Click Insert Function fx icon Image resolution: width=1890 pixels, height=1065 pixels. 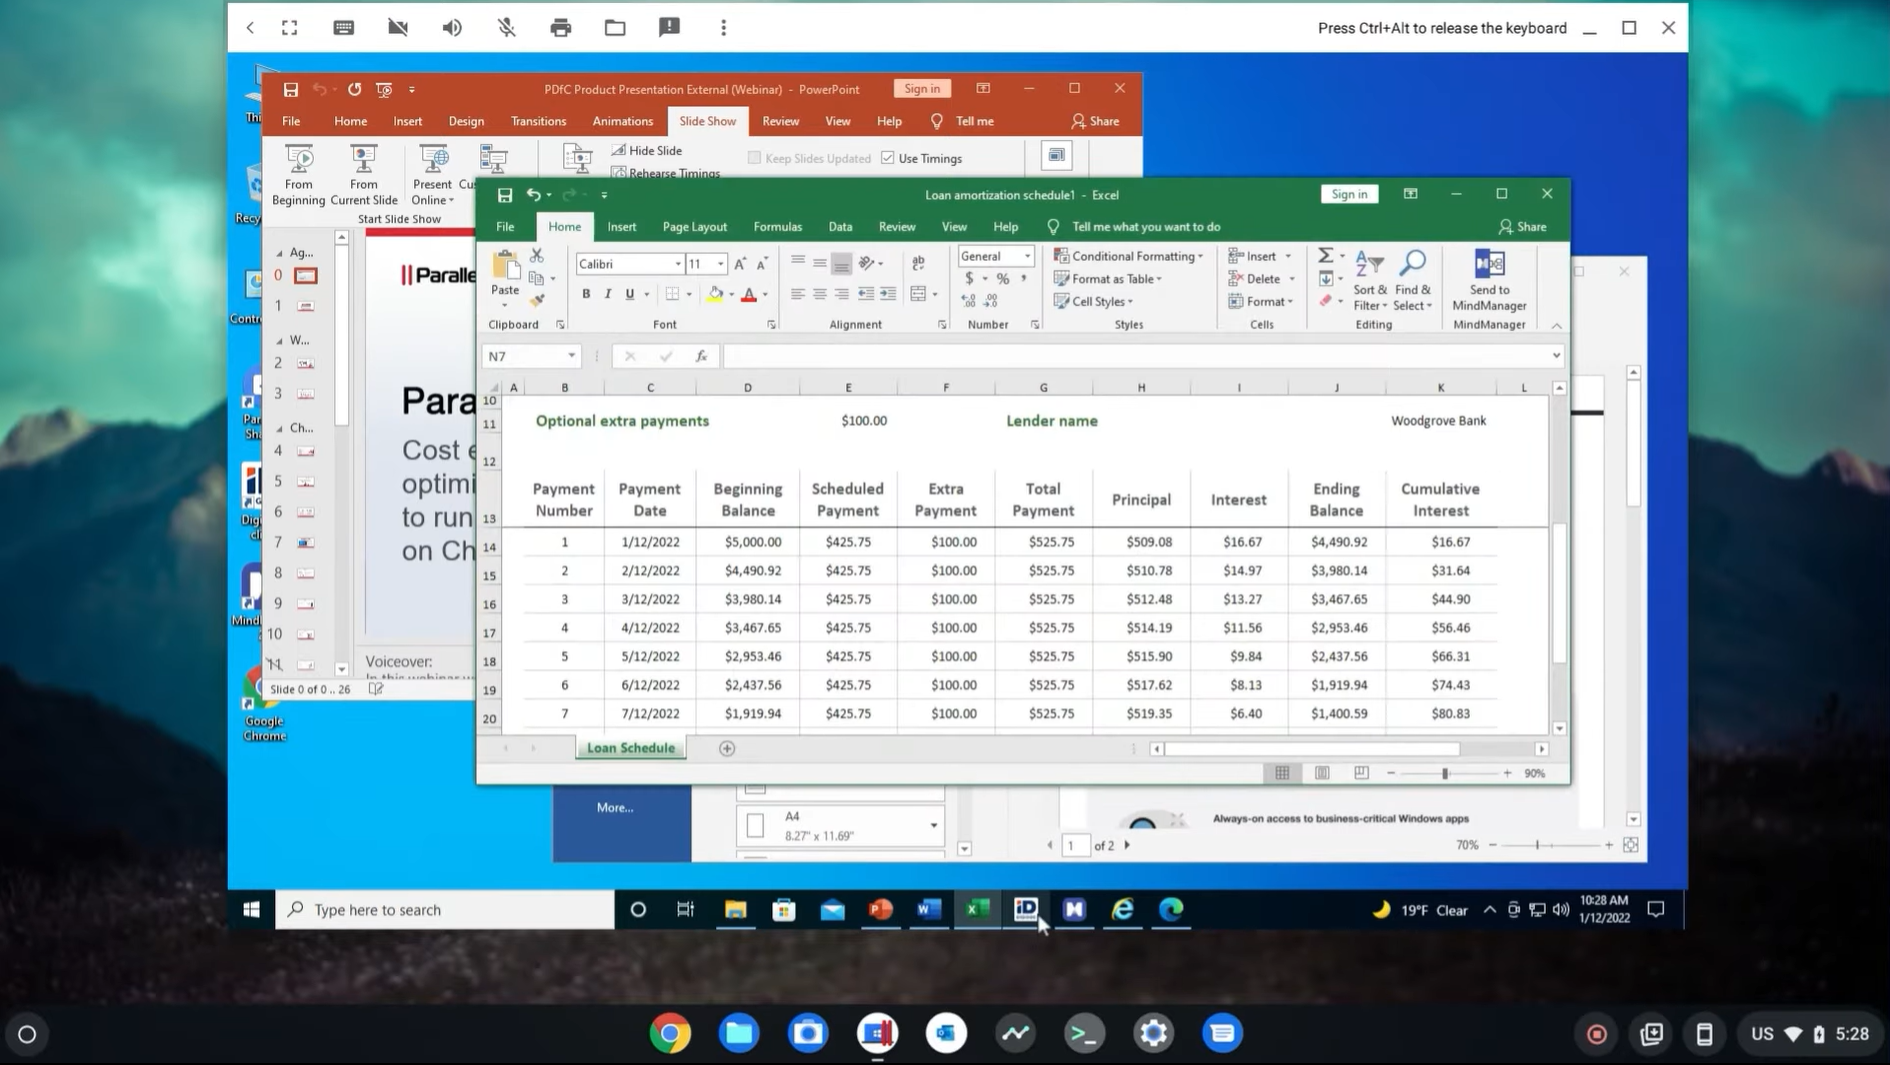(x=701, y=356)
